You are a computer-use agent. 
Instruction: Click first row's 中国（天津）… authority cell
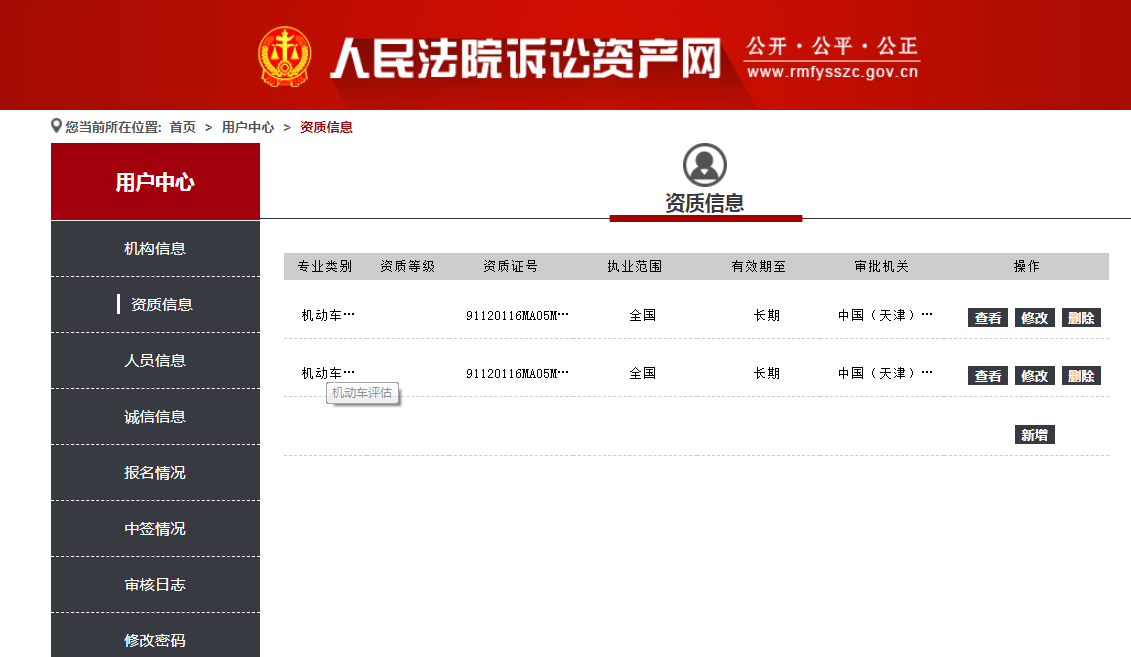coord(885,315)
